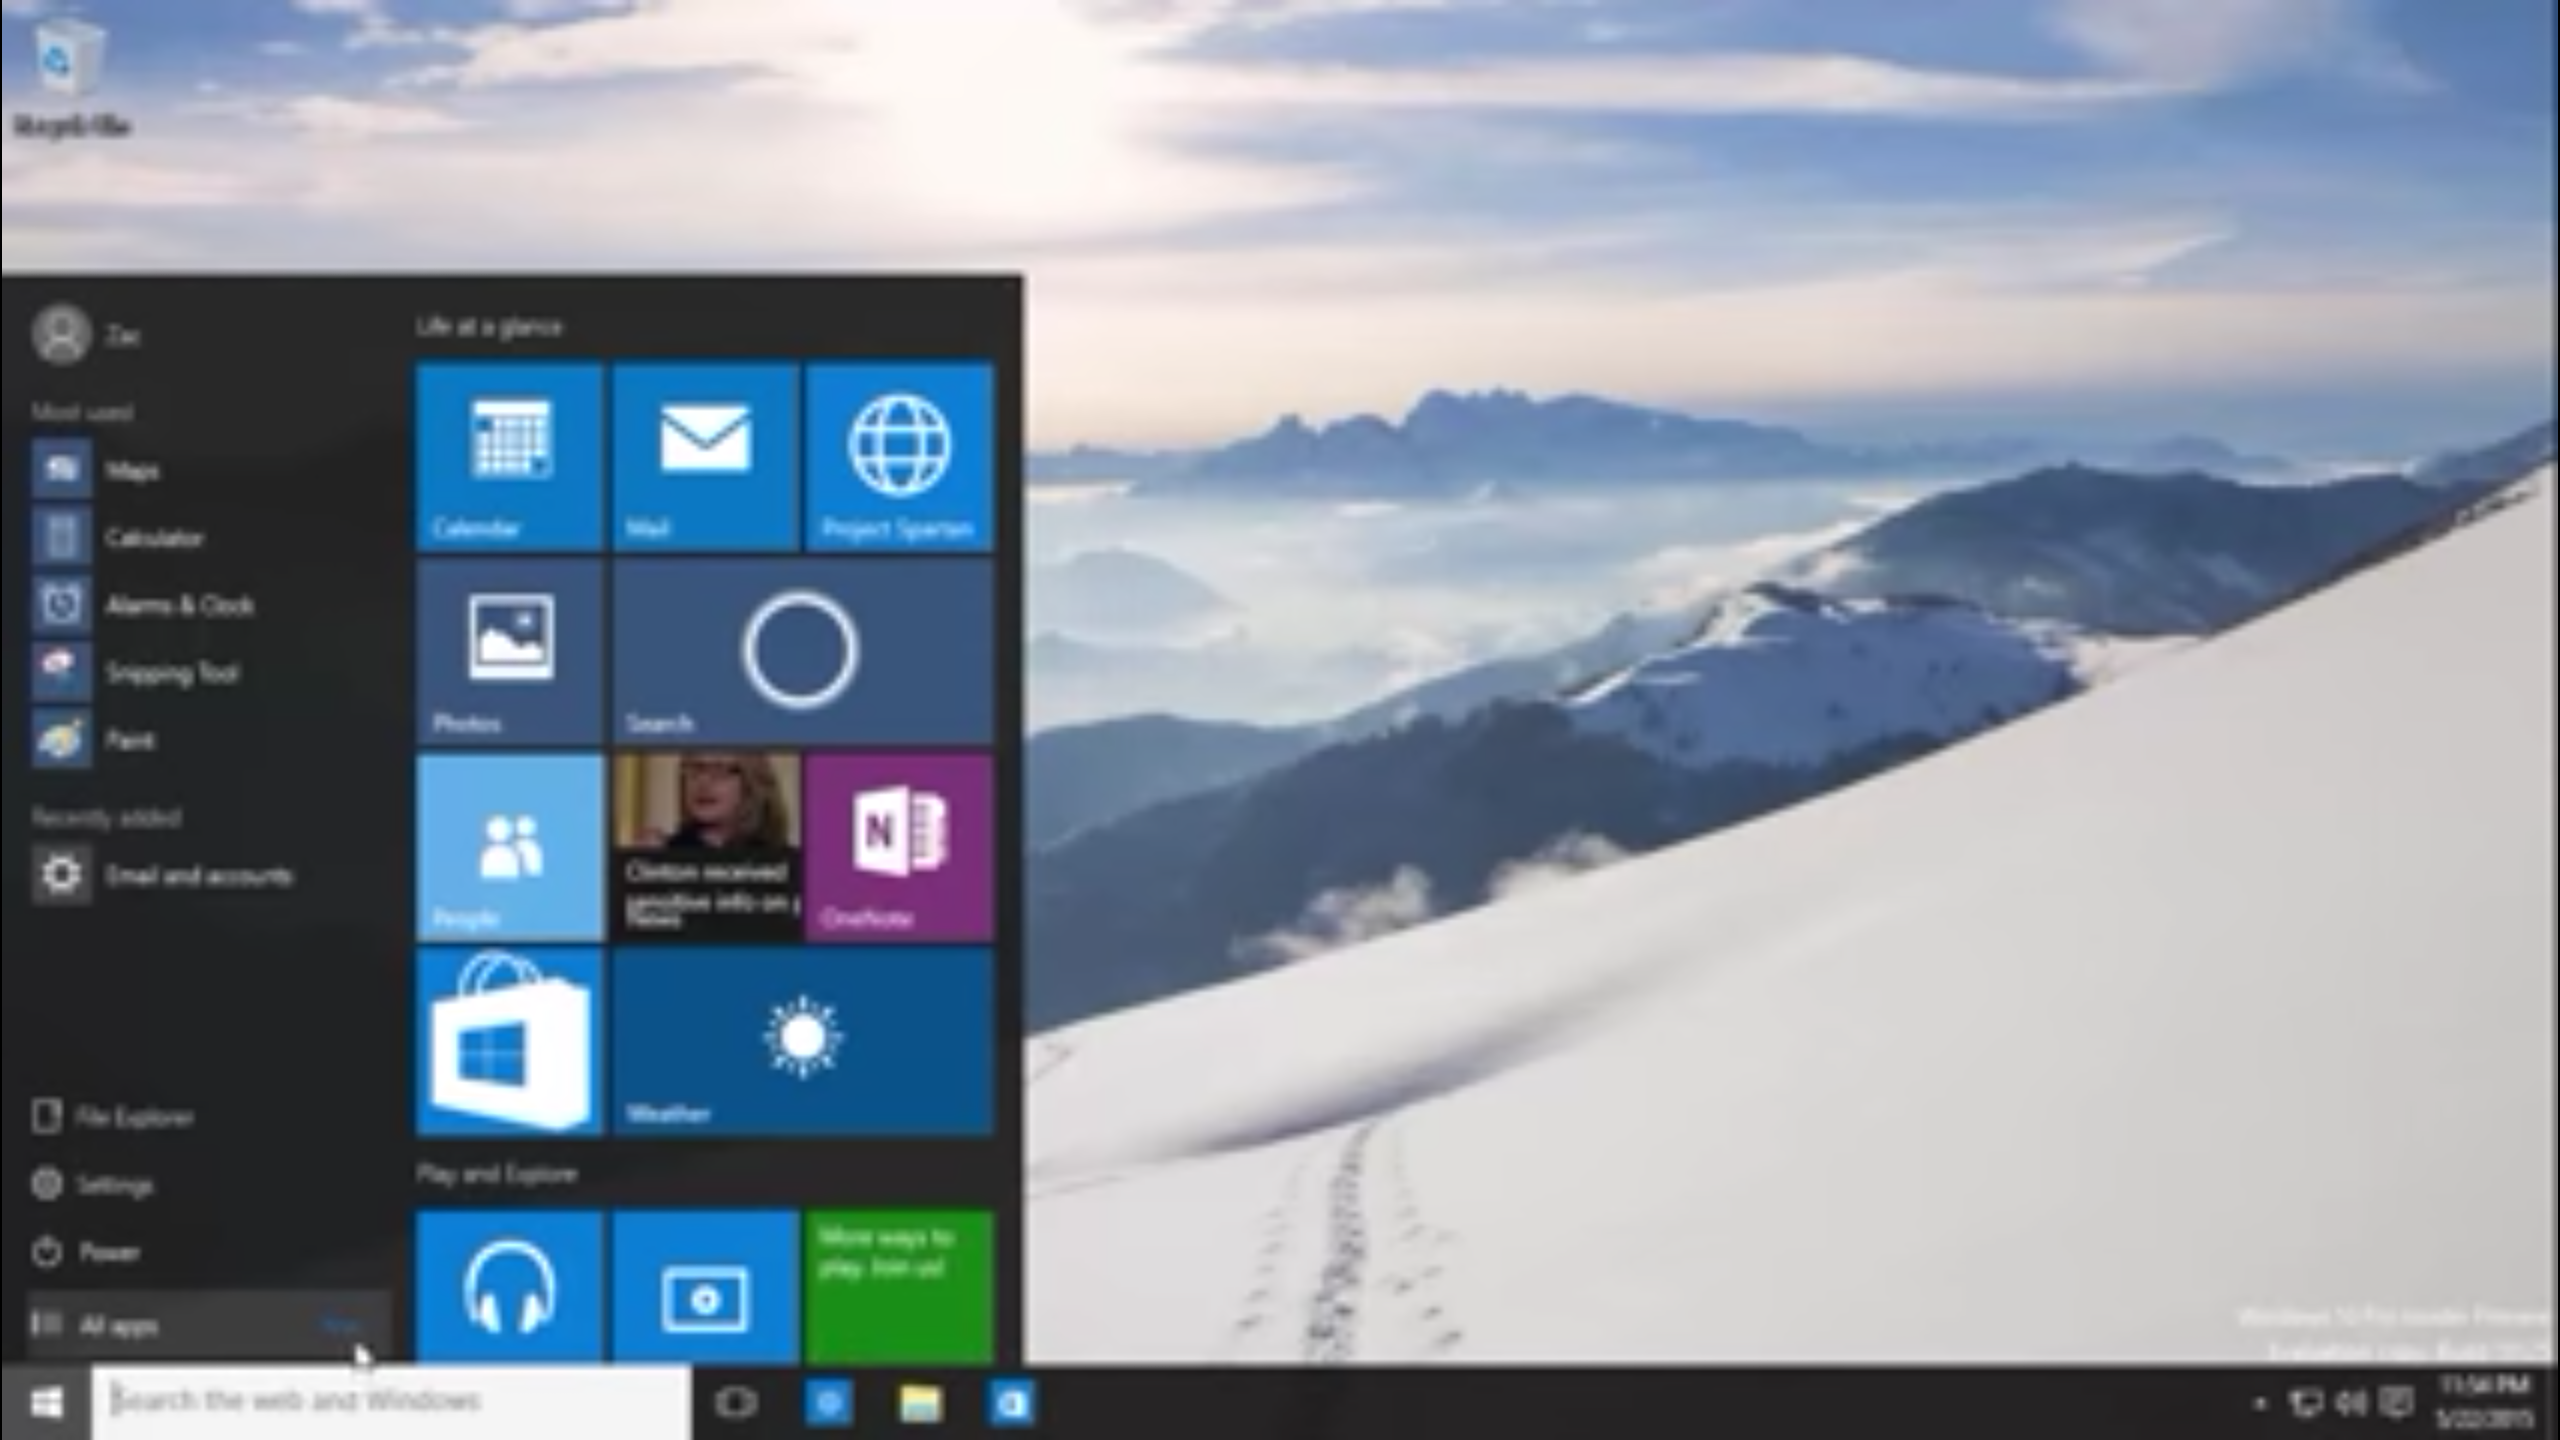Open the Music headphones tile
Screen dimensions: 2560x1440
[x=509, y=1287]
